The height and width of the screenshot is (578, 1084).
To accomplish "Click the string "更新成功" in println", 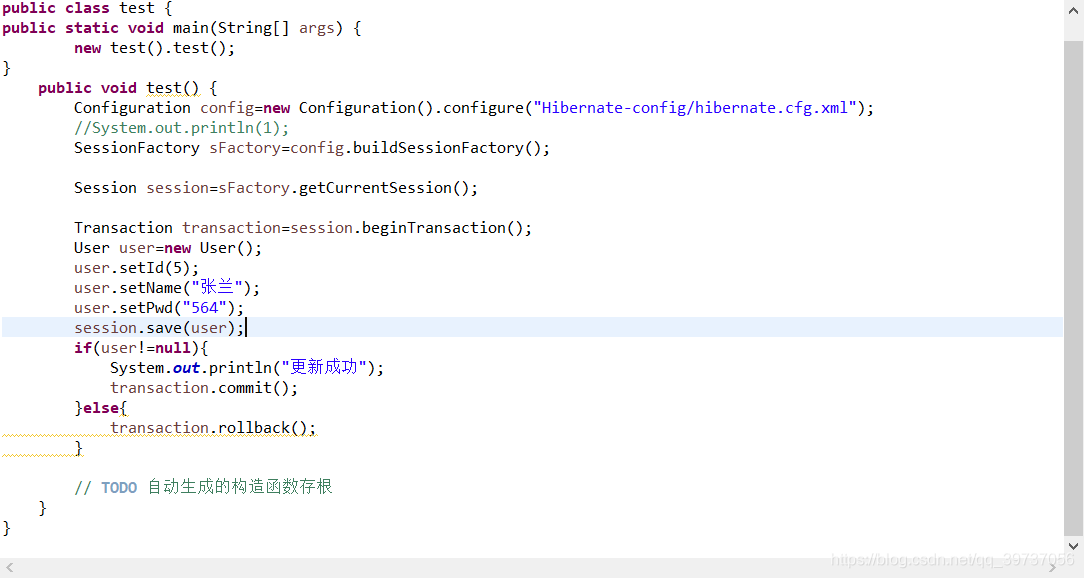I will (324, 367).
